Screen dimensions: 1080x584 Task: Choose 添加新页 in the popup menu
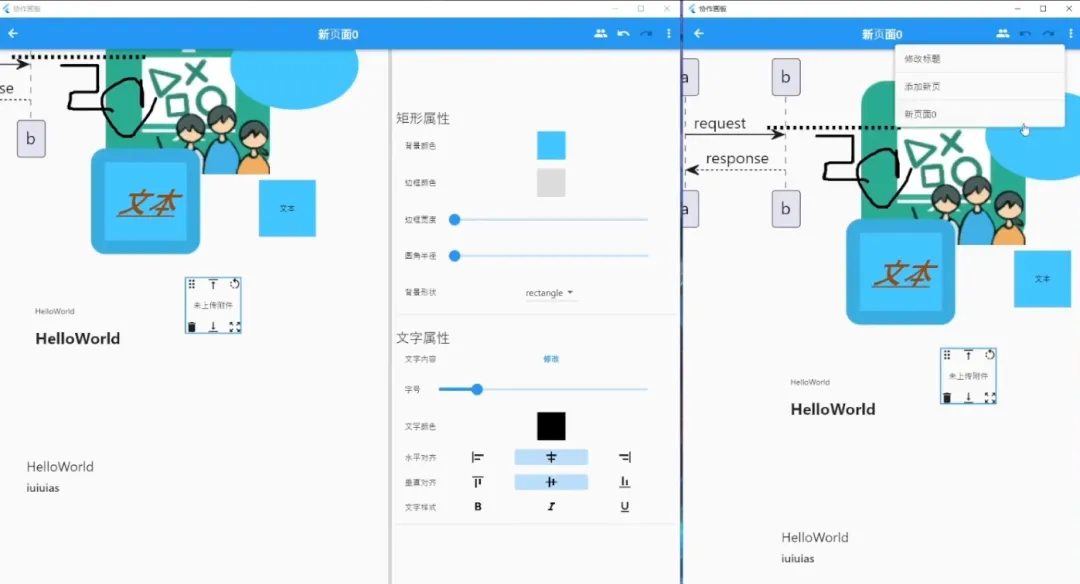[922, 87]
